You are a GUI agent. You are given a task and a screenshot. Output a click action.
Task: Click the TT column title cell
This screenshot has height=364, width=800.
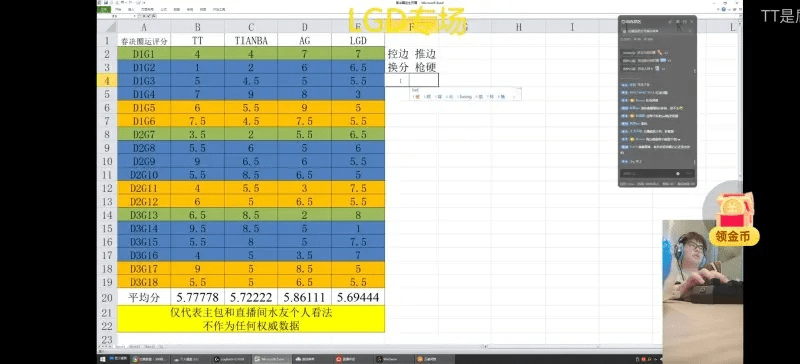tap(197, 40)
